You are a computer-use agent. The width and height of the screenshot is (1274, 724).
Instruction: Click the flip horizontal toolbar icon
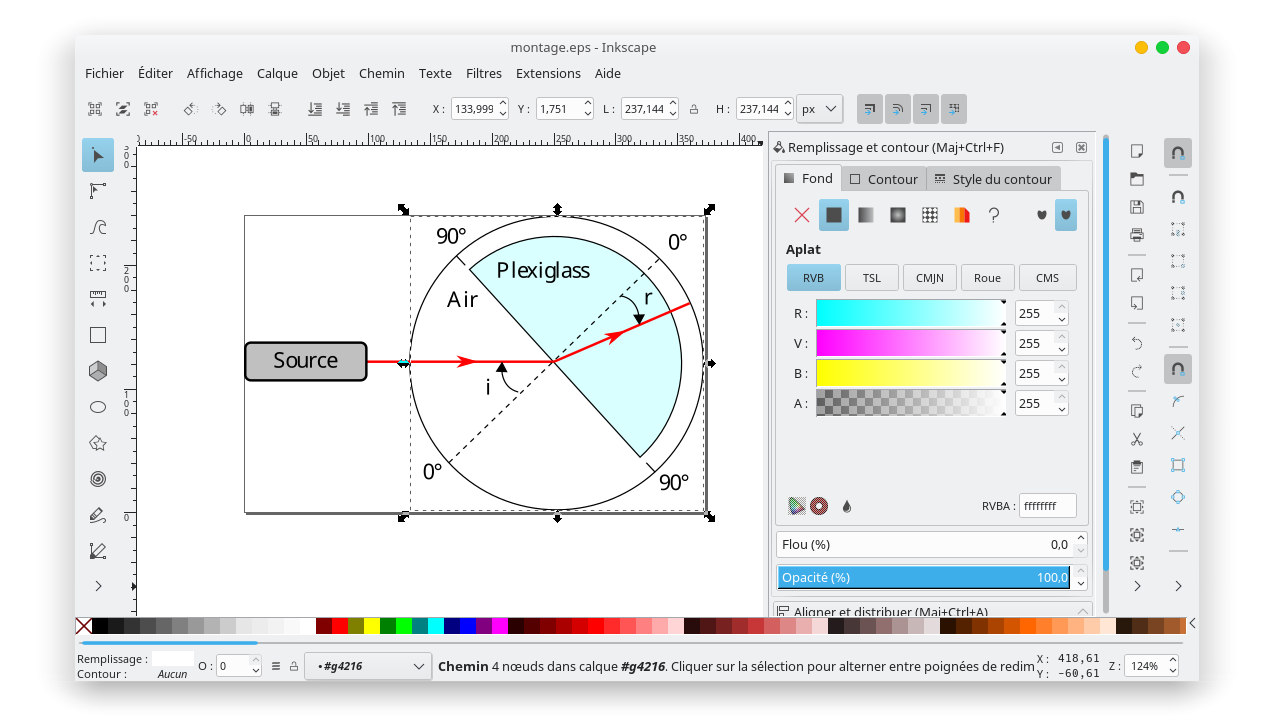pyautogui.click(x=248, y=109)
